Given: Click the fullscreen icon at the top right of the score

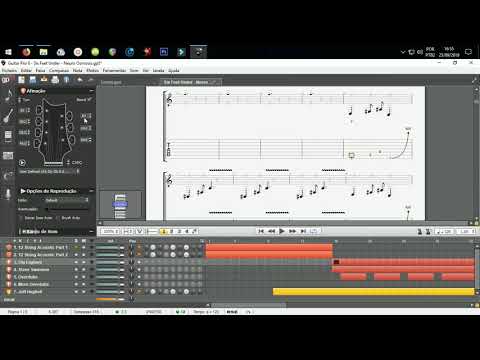Looking at the screenshot, I should 474,80.
